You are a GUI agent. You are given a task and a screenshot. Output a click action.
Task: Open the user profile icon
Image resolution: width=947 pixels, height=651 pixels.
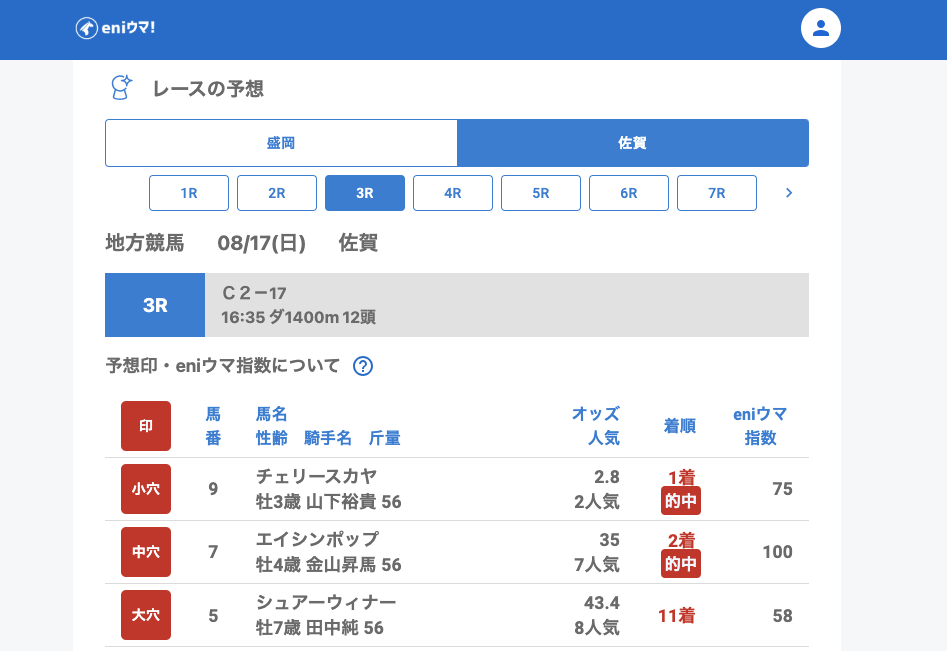pos(820,28)
